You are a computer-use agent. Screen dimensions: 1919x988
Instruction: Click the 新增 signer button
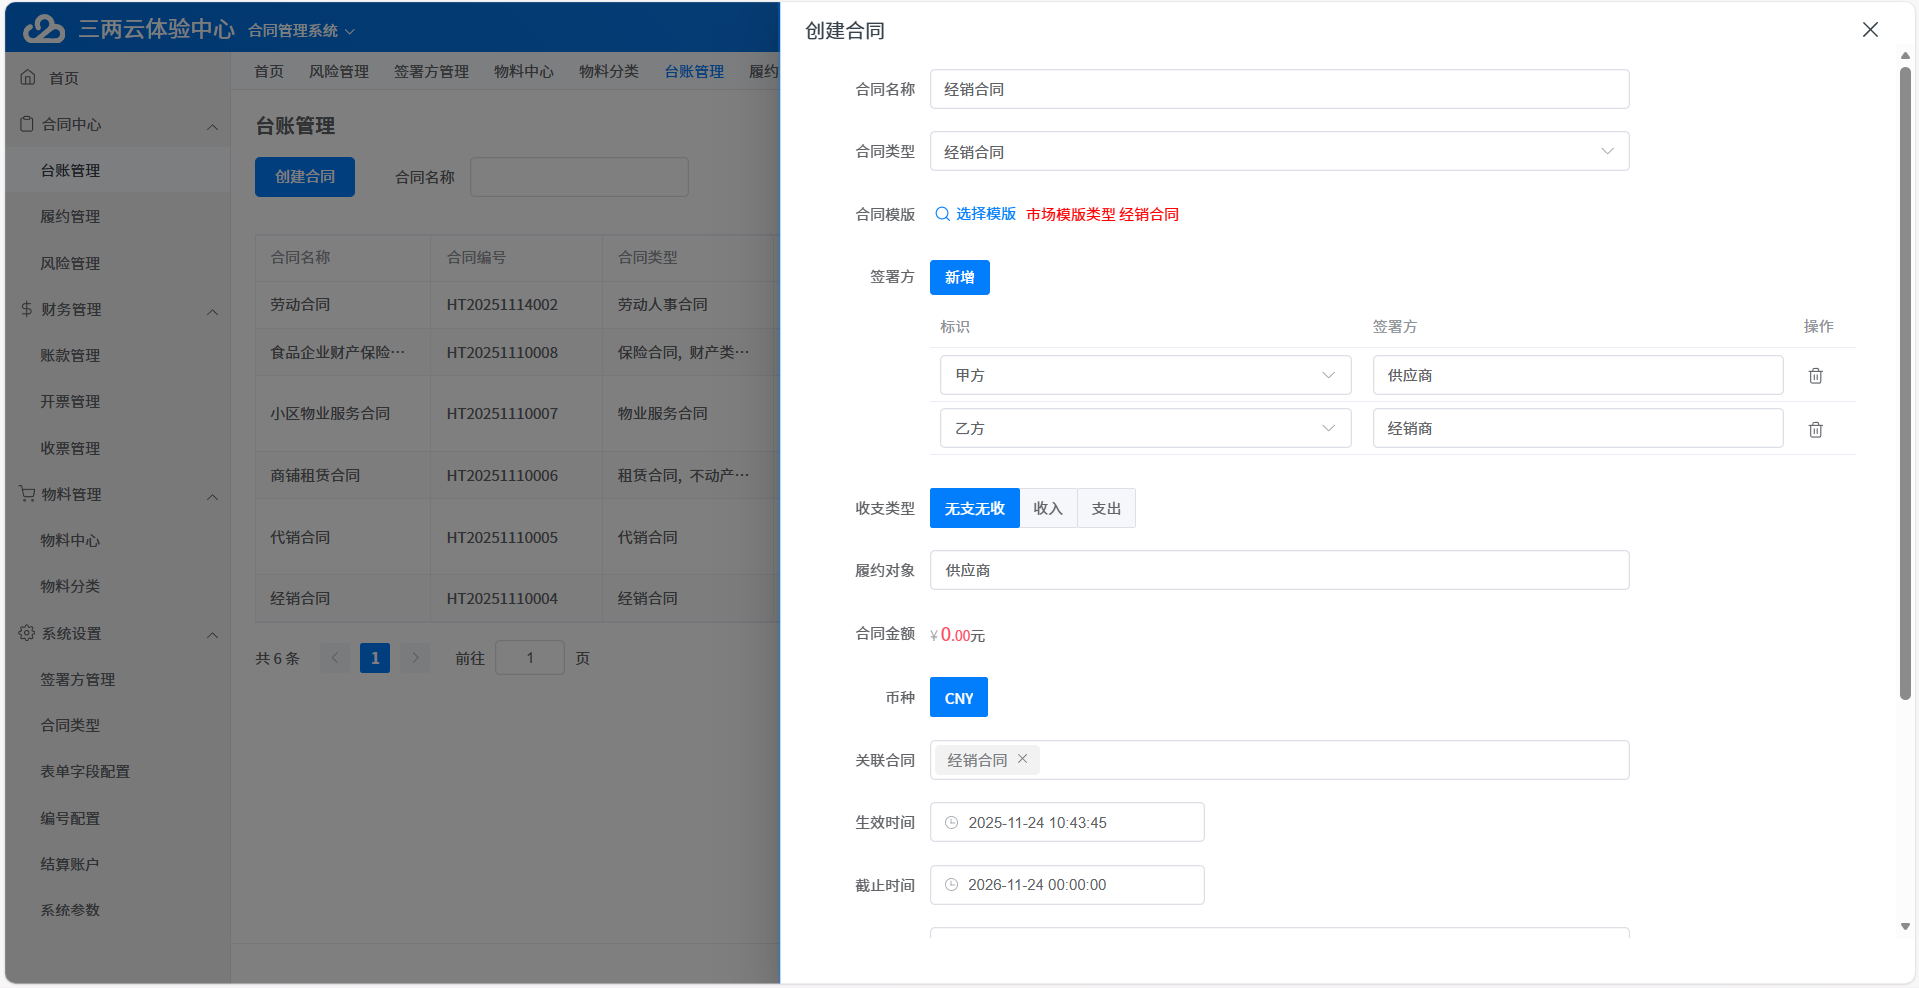(x=958, y=277)
